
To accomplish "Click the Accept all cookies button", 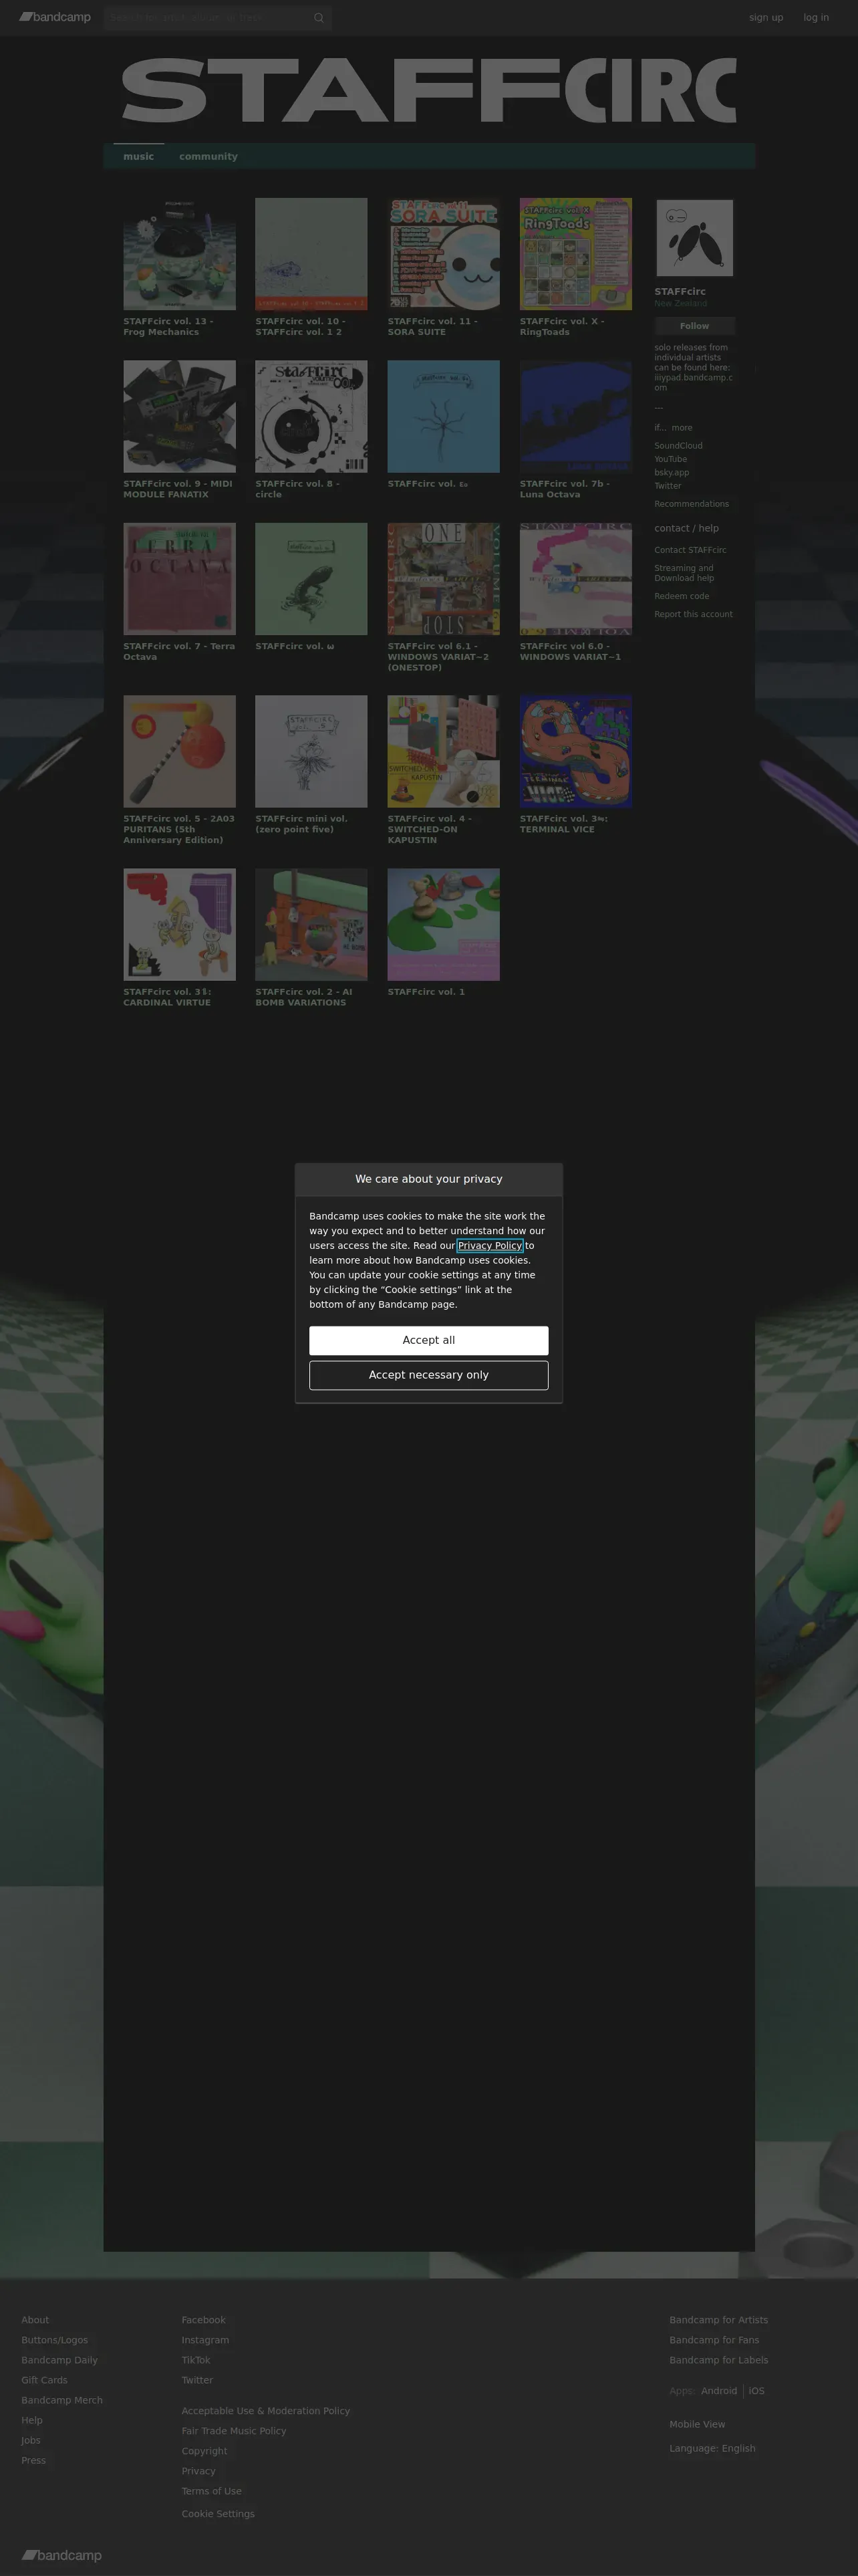I will point(429,1340).
